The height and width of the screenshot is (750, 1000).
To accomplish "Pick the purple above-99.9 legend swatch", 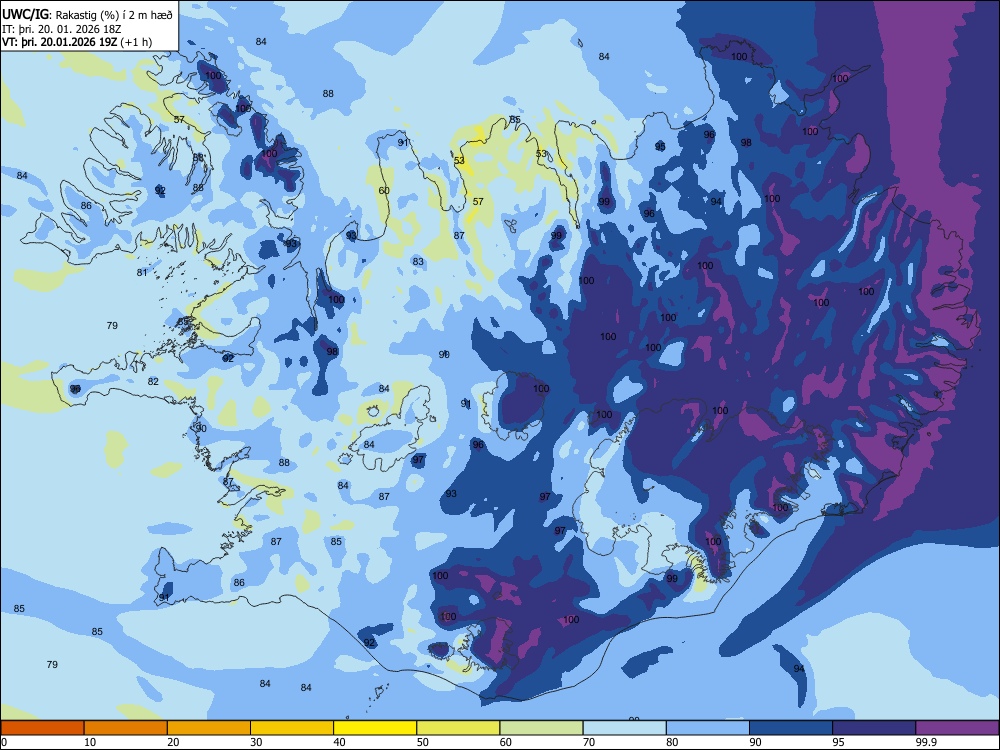I will click(x=957, y=728).
